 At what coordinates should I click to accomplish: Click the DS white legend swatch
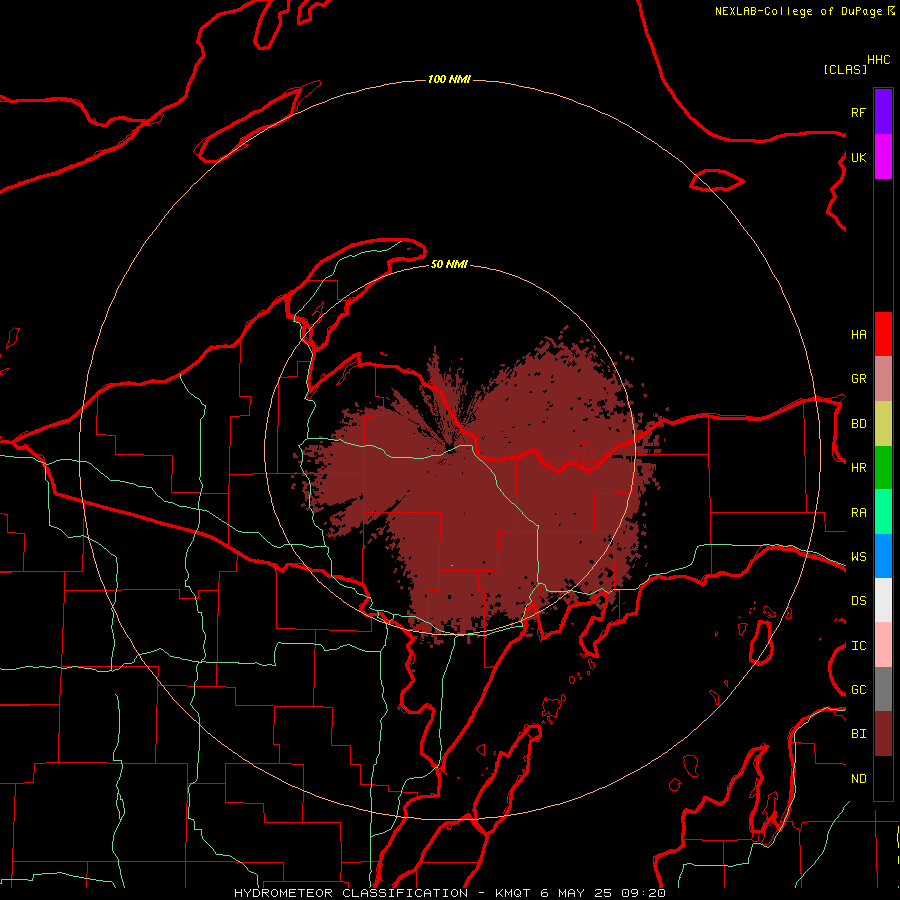click(x=883, y=600)
